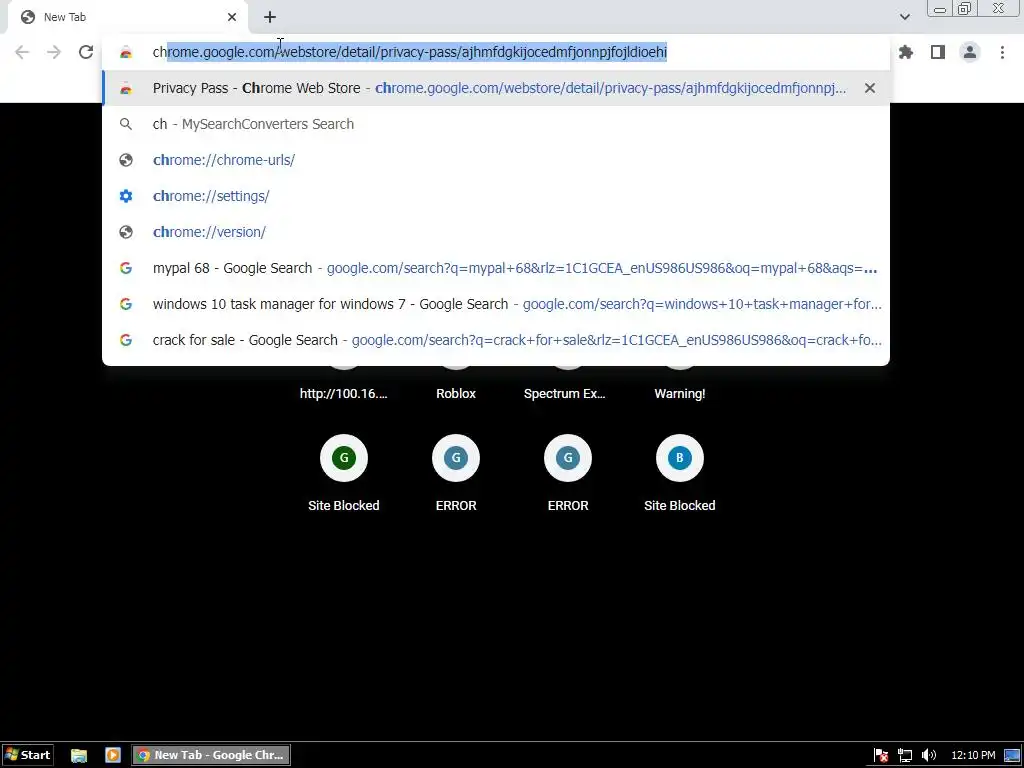Select the chrome://settings/ suggestion
This screenshot has width=1024, height=768.
496,196
